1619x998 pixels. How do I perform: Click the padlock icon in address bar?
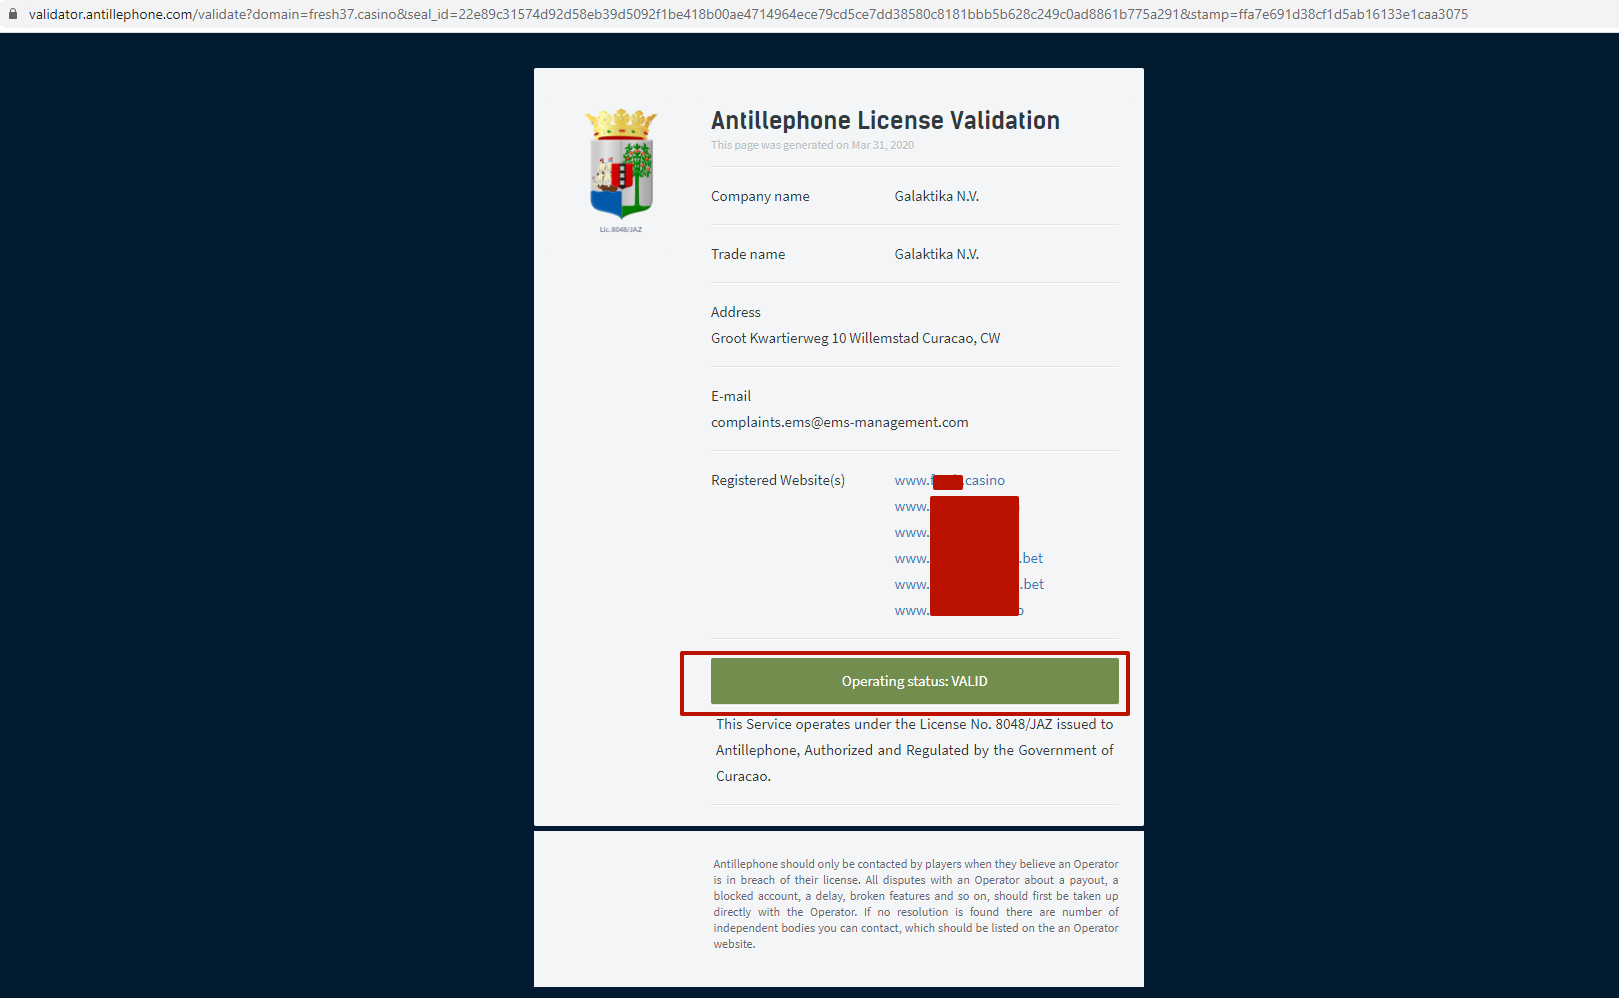click(13, 14)
